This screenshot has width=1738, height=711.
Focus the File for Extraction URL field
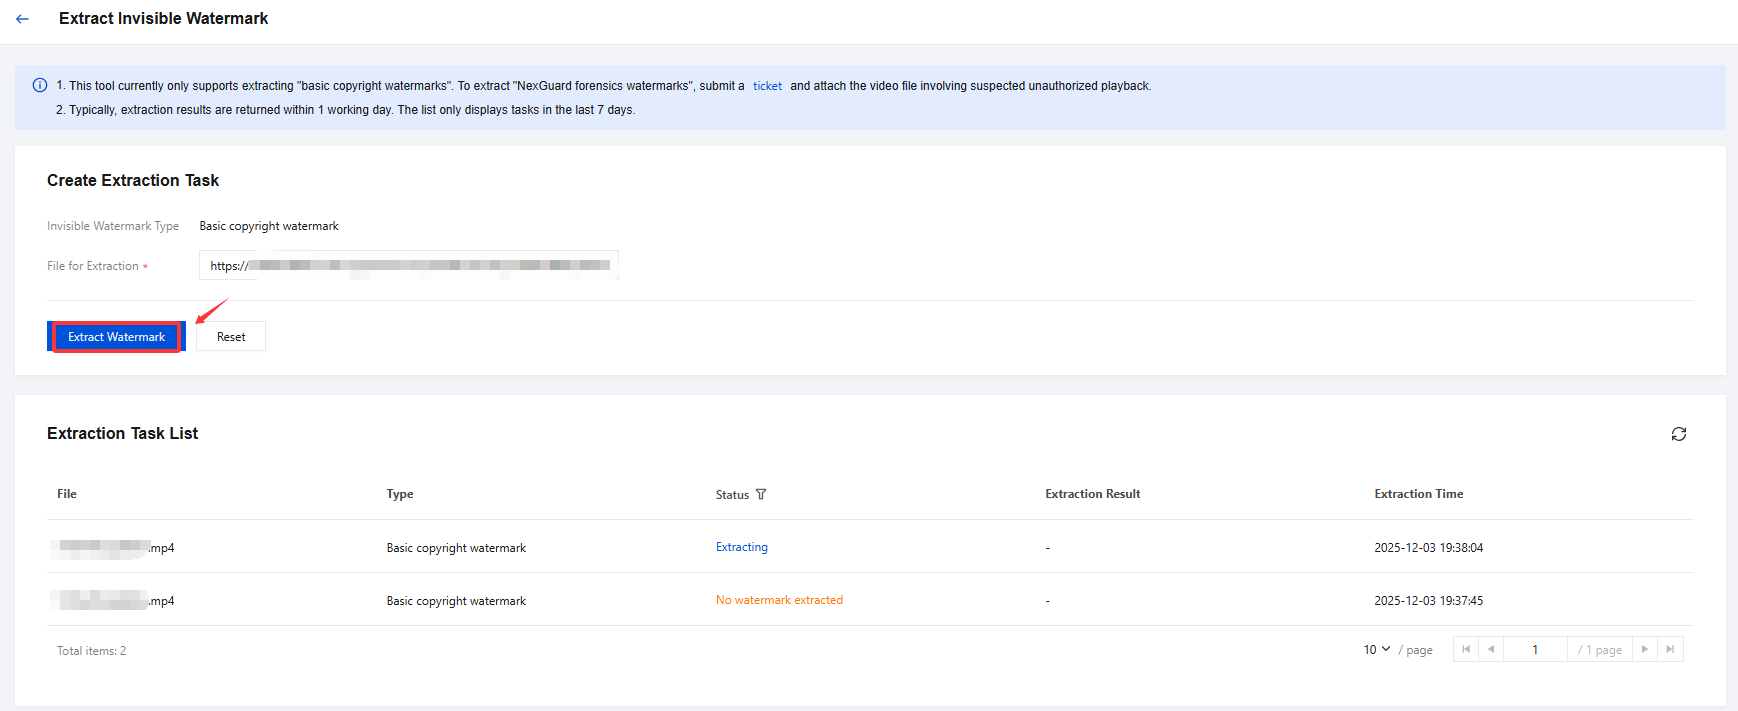pyautogui.click(x=408, y=266)
